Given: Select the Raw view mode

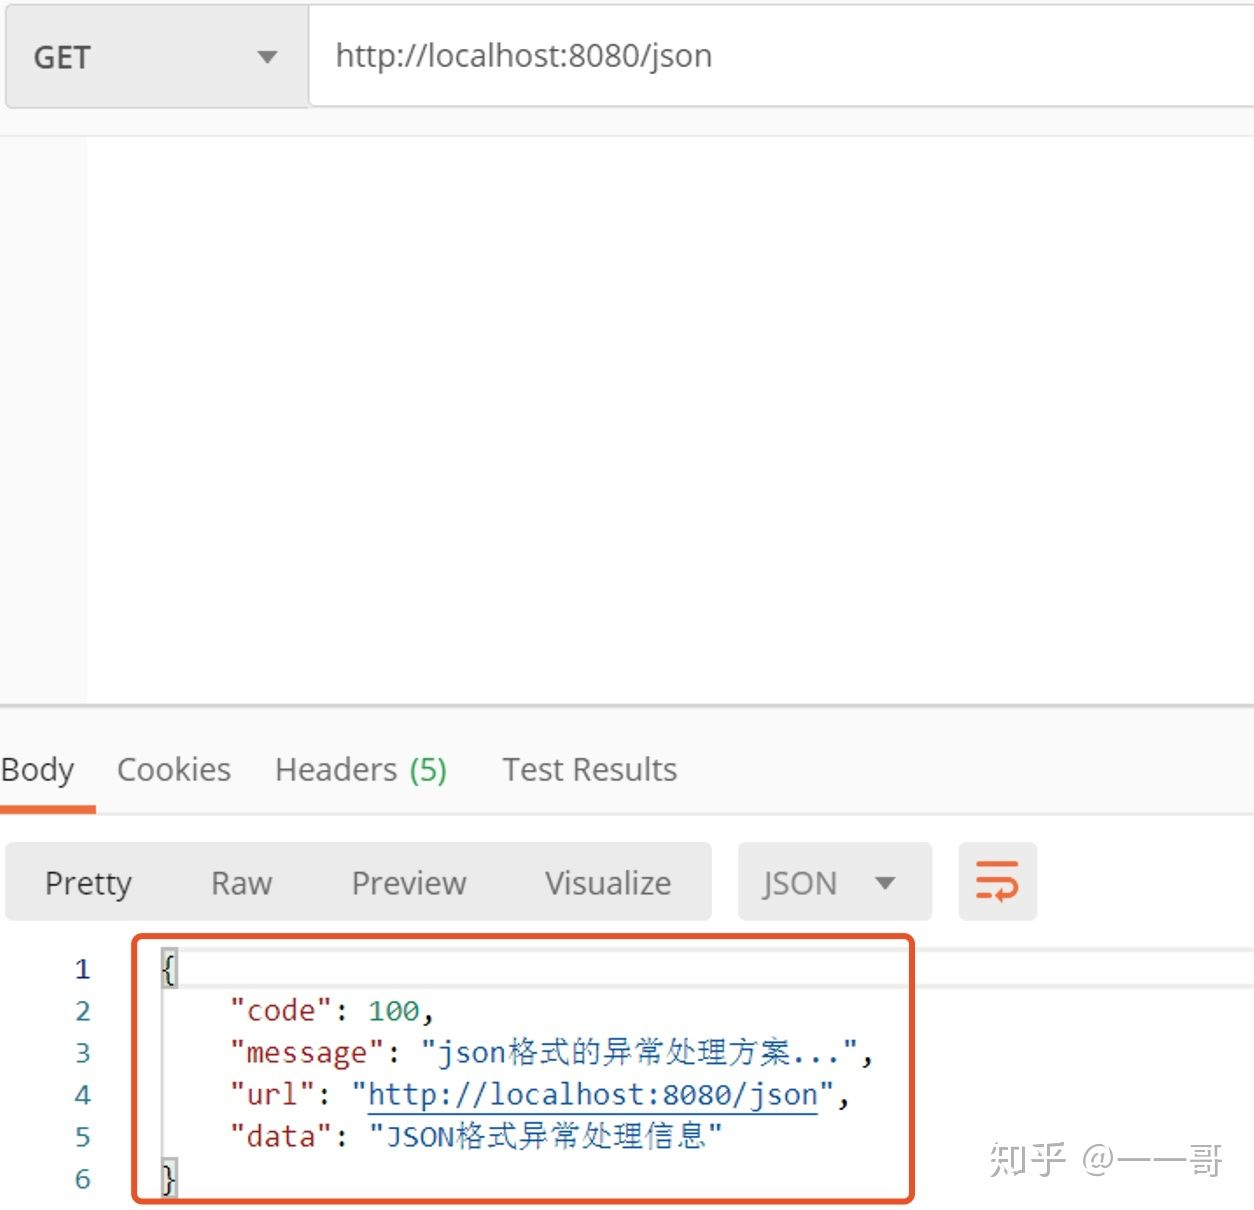Looking at the screenshot, I should coord(241,883).
